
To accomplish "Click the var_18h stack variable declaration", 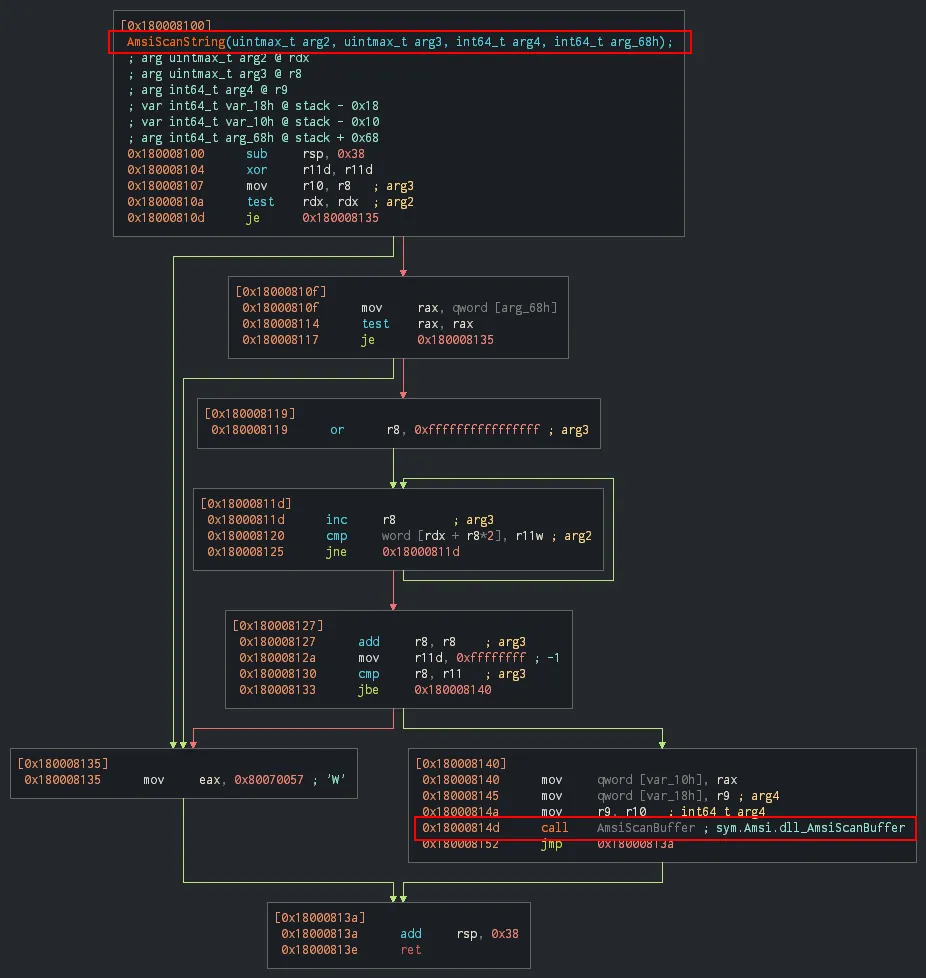I will pyautogui.click(x=260, y=106).
